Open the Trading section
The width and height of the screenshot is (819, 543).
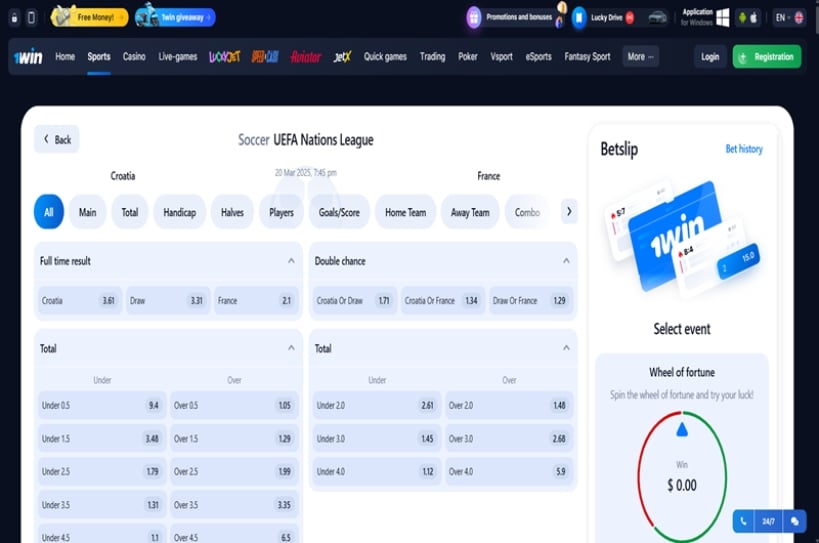point(432,56)
